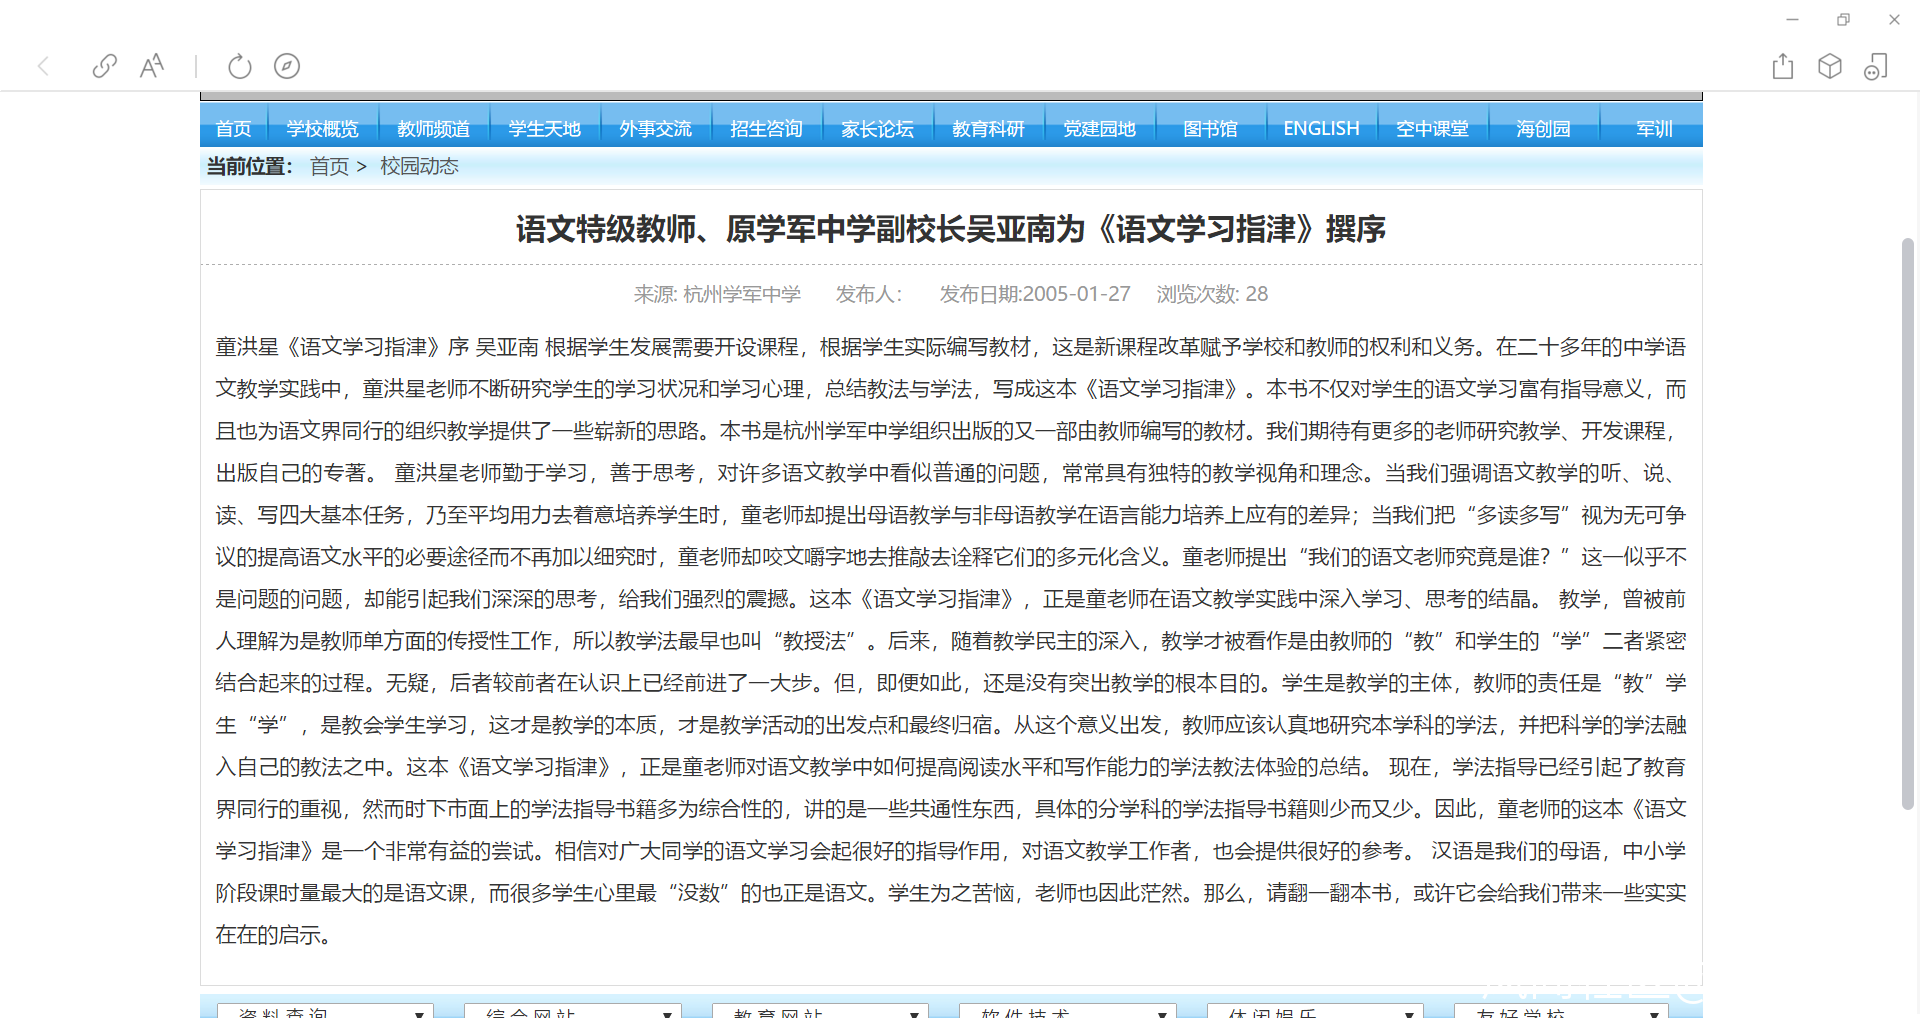This screenshot has height=1020, width=1920.
Task: Select the 学校概览 navigation menu item
Action: (322, 129)
